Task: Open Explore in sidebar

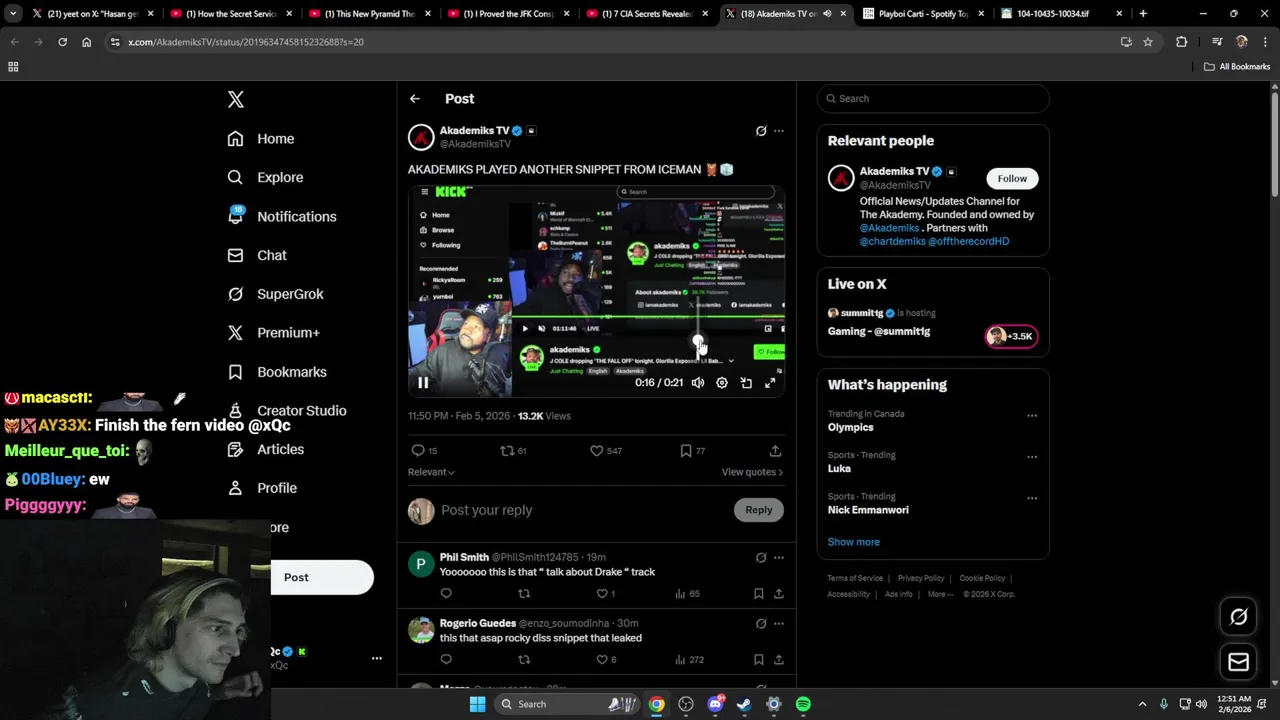Action: [x=265, y=177]
